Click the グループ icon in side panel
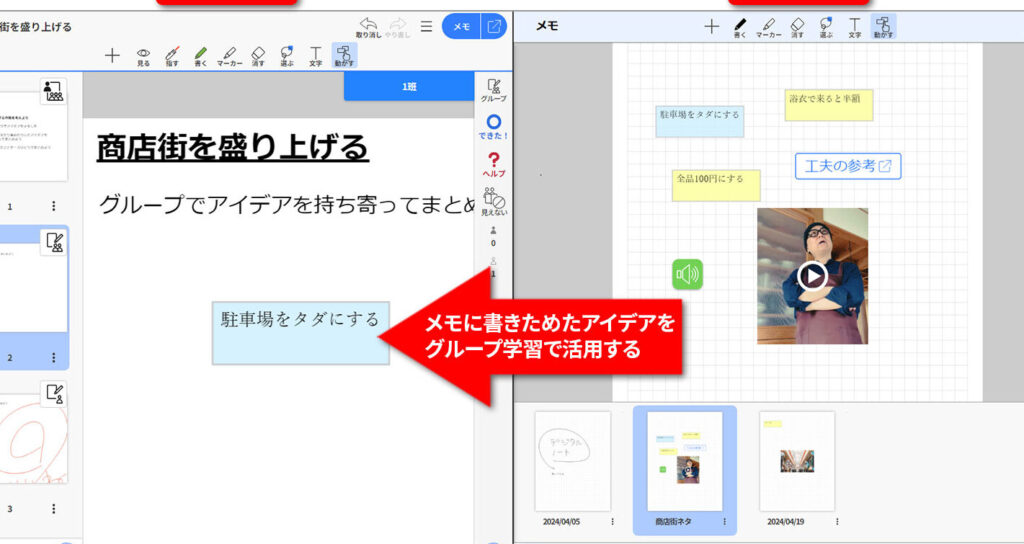This screenshot has width=1024, height=544. (493, 91)
